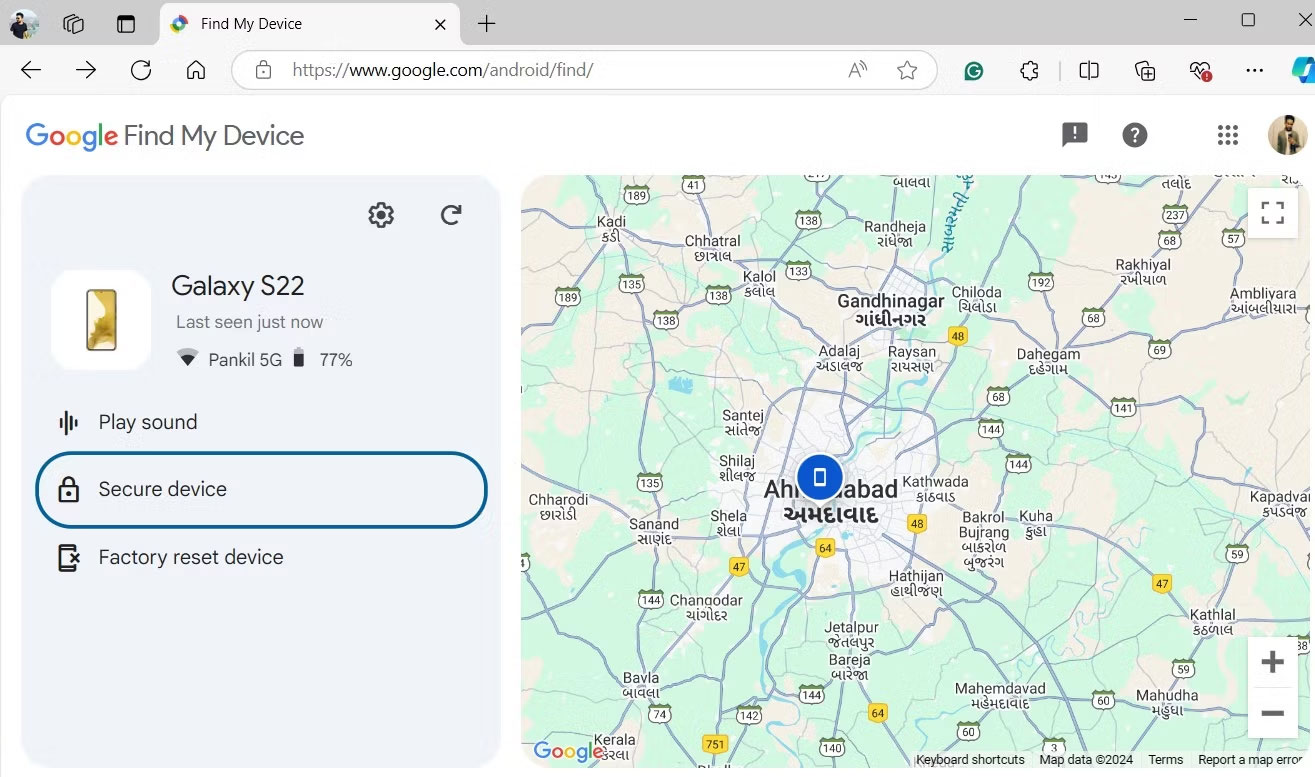Select Play sound option
Viewport: 1315px width, 777px height.
[x=147, y=422]
